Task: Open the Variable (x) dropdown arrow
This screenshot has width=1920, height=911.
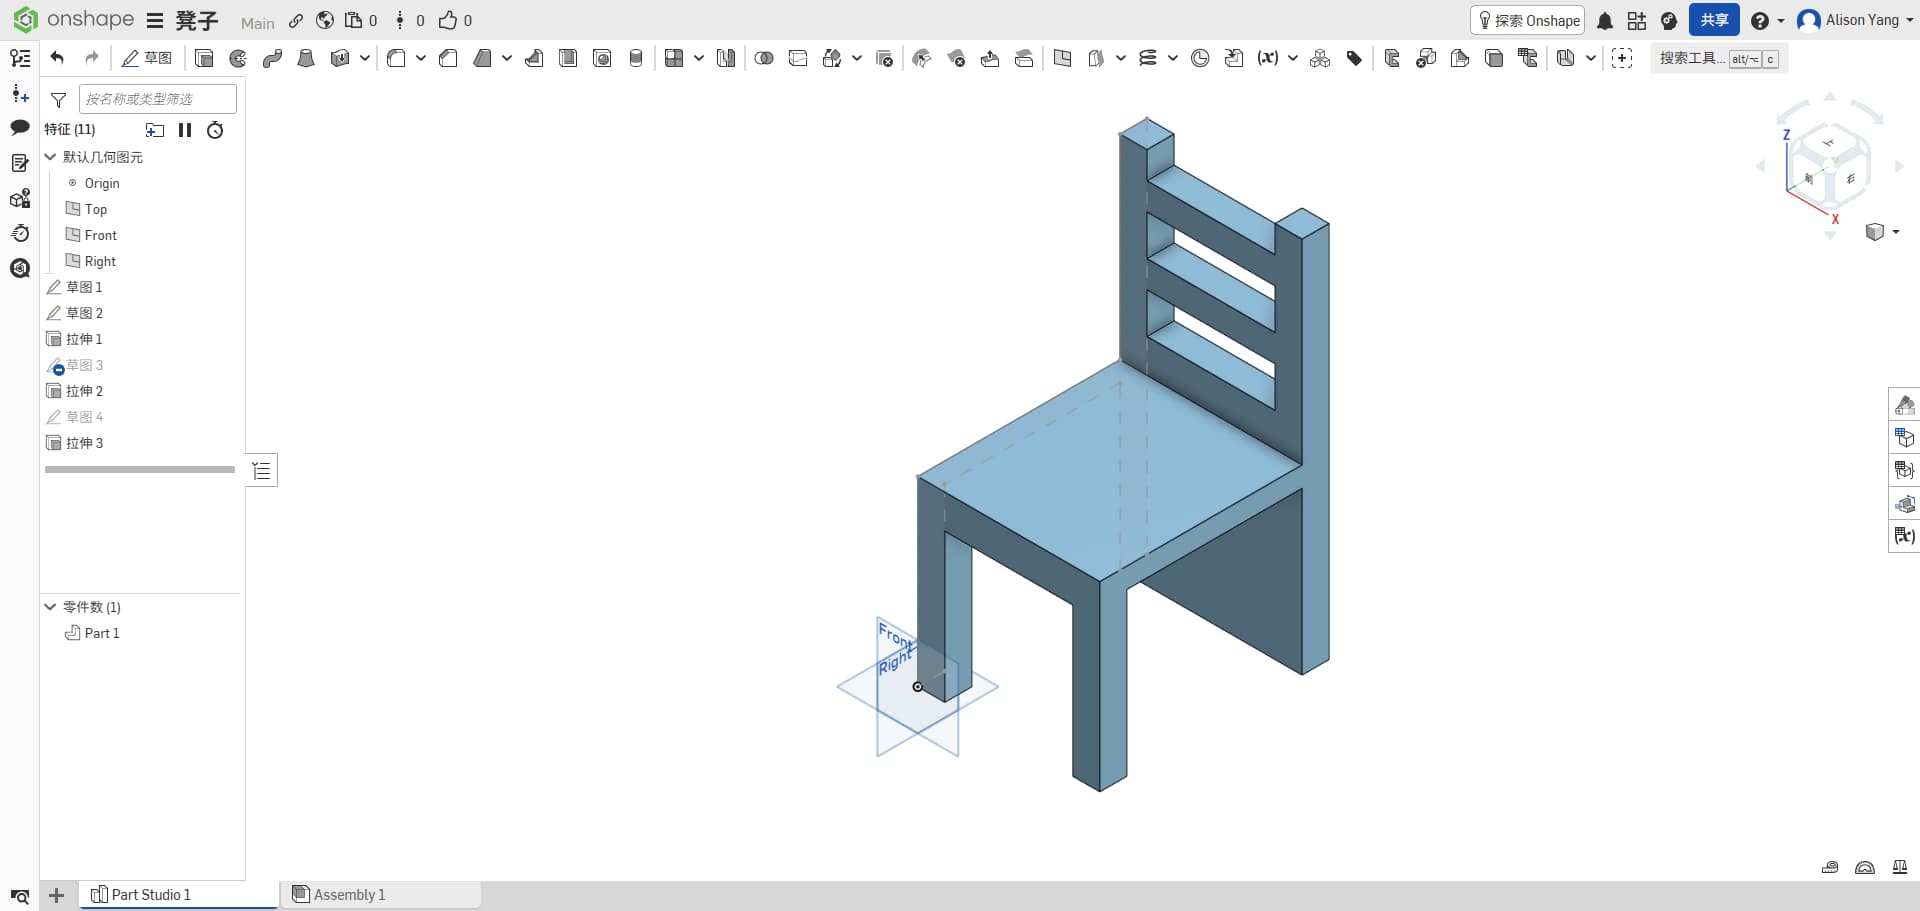Action: [1293, 58]
